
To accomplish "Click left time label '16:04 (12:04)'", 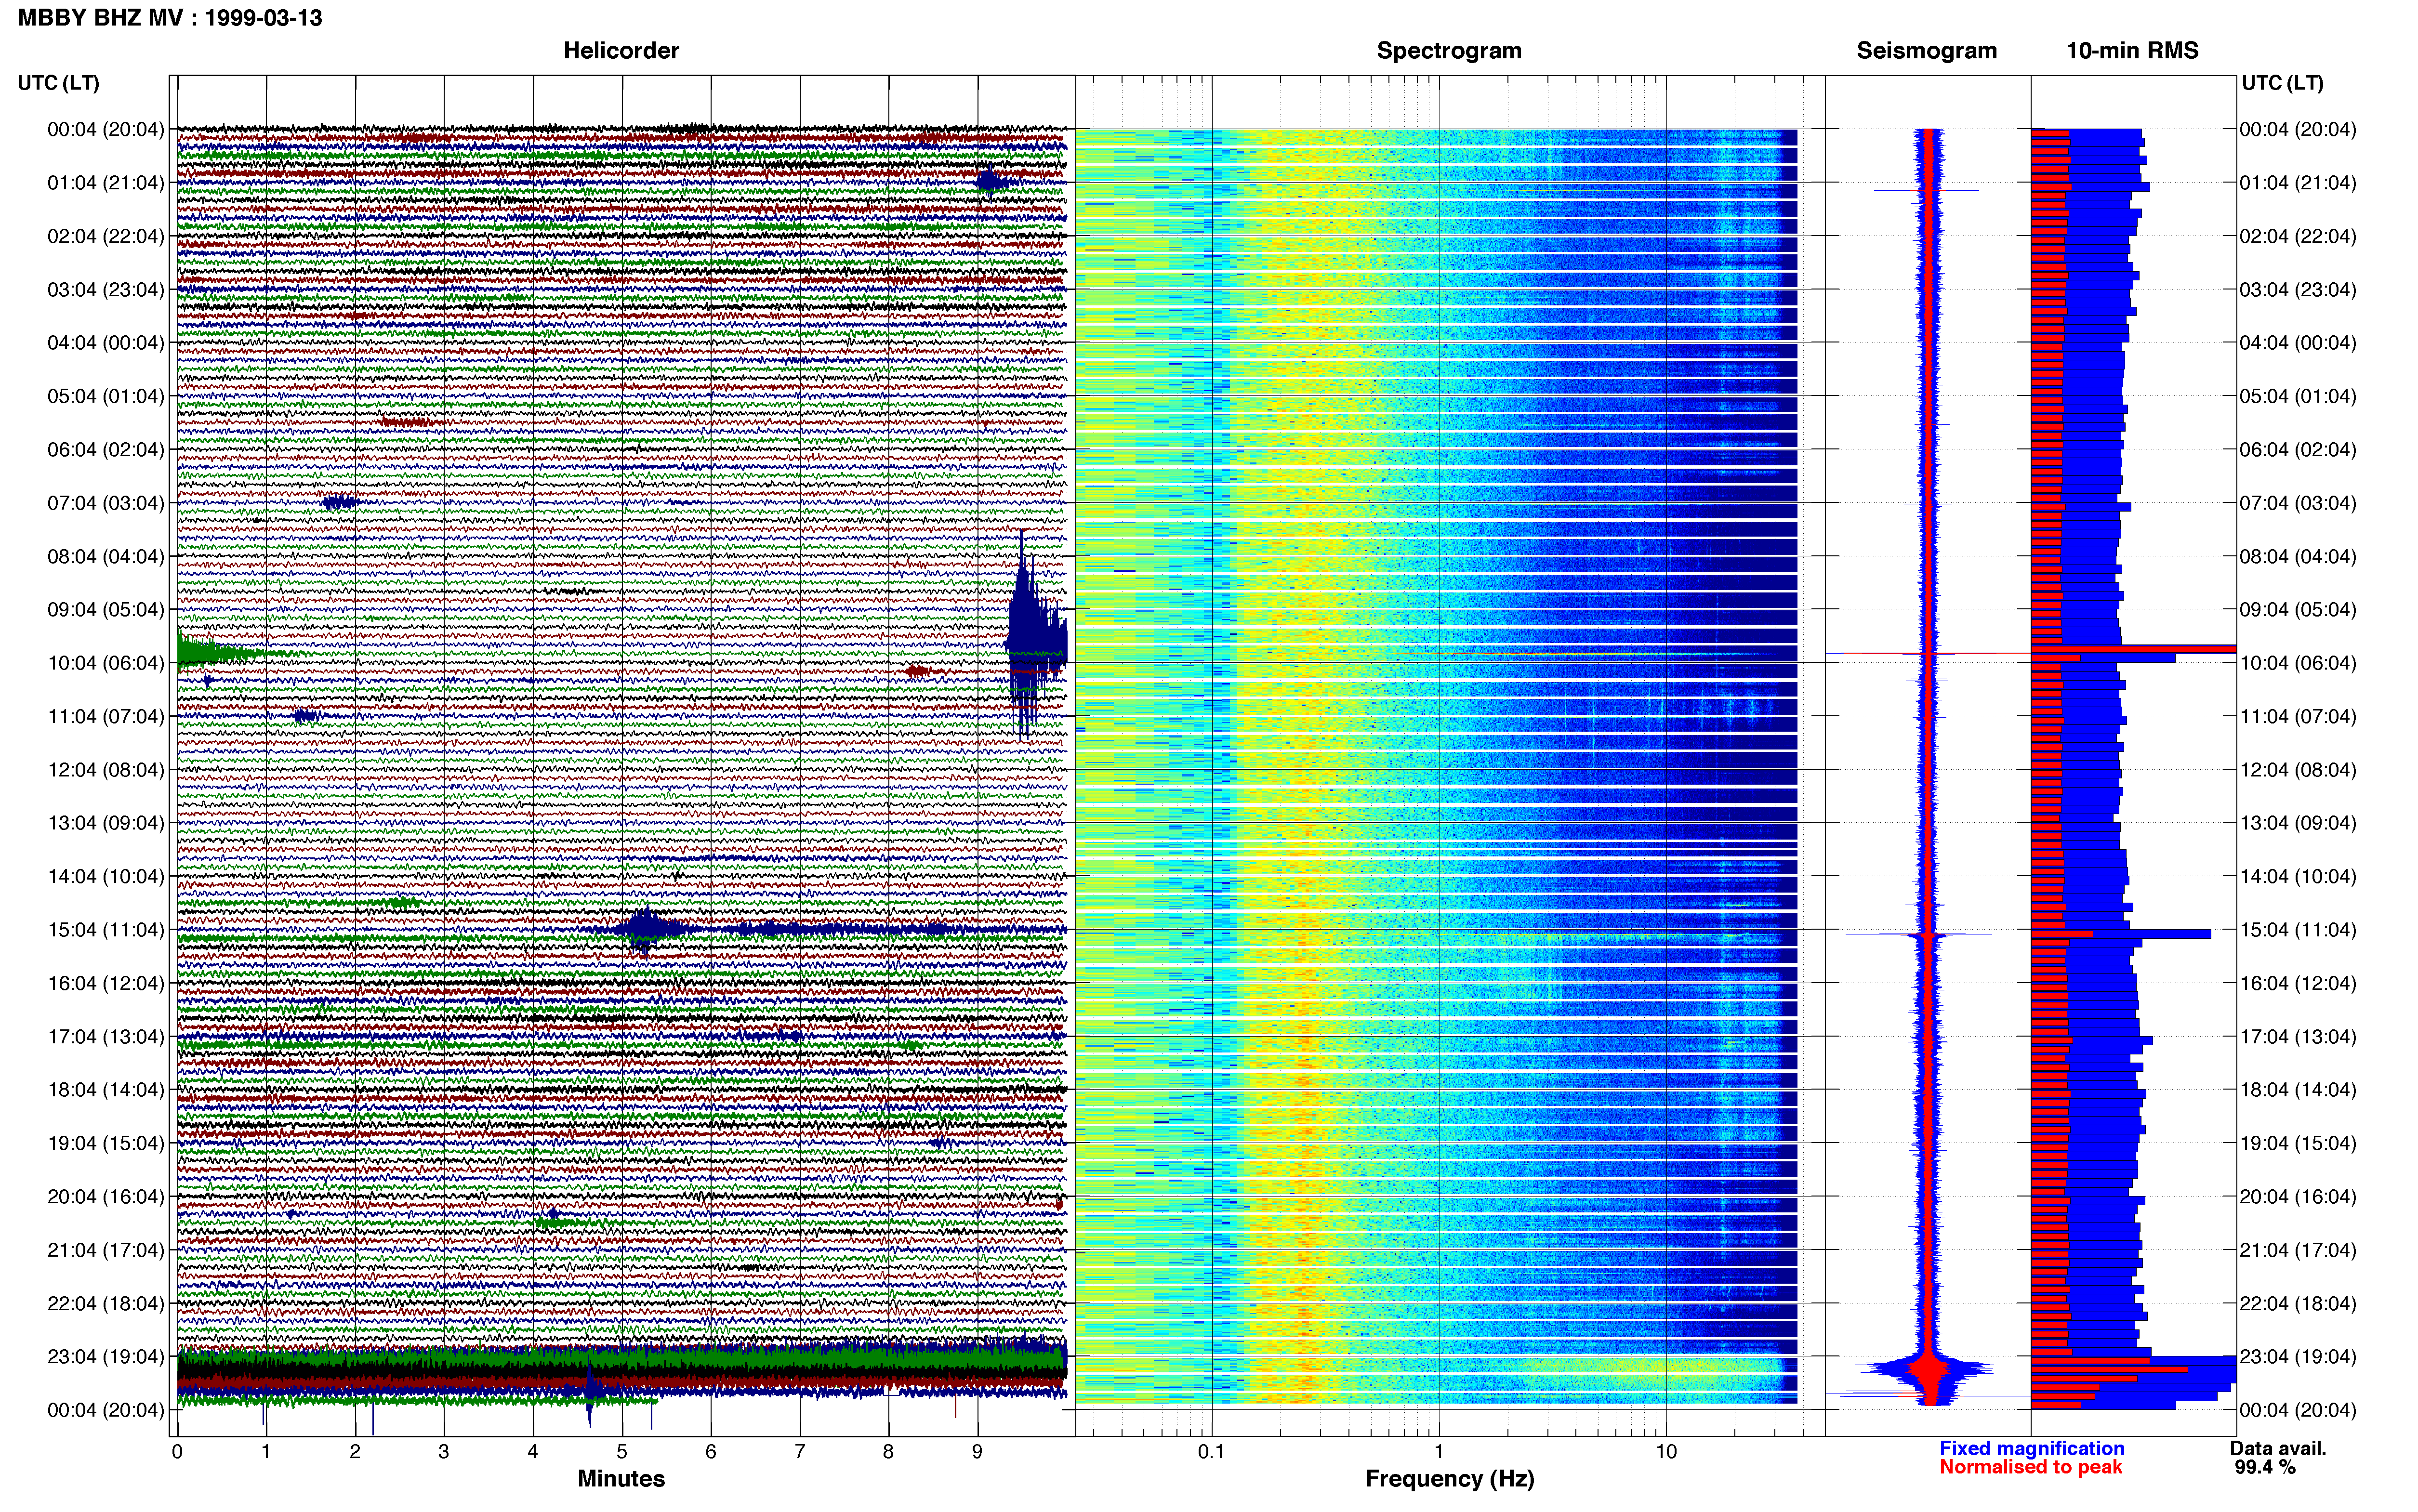I will (106, 983).
